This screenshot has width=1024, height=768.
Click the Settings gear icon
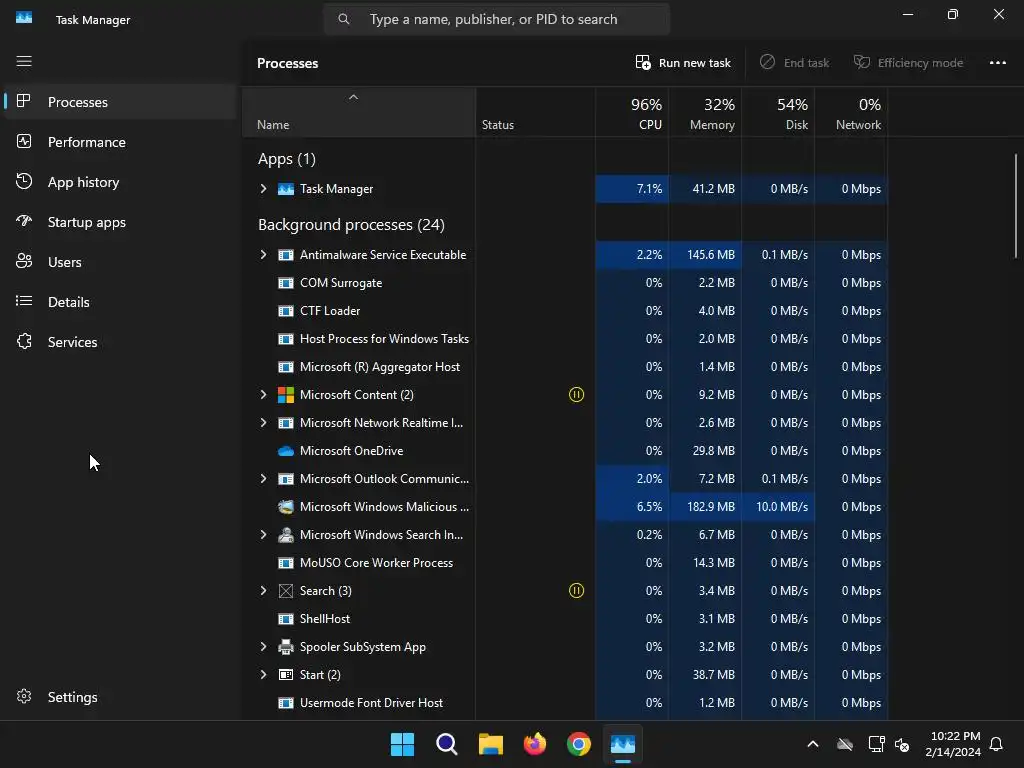pos(24,696)
